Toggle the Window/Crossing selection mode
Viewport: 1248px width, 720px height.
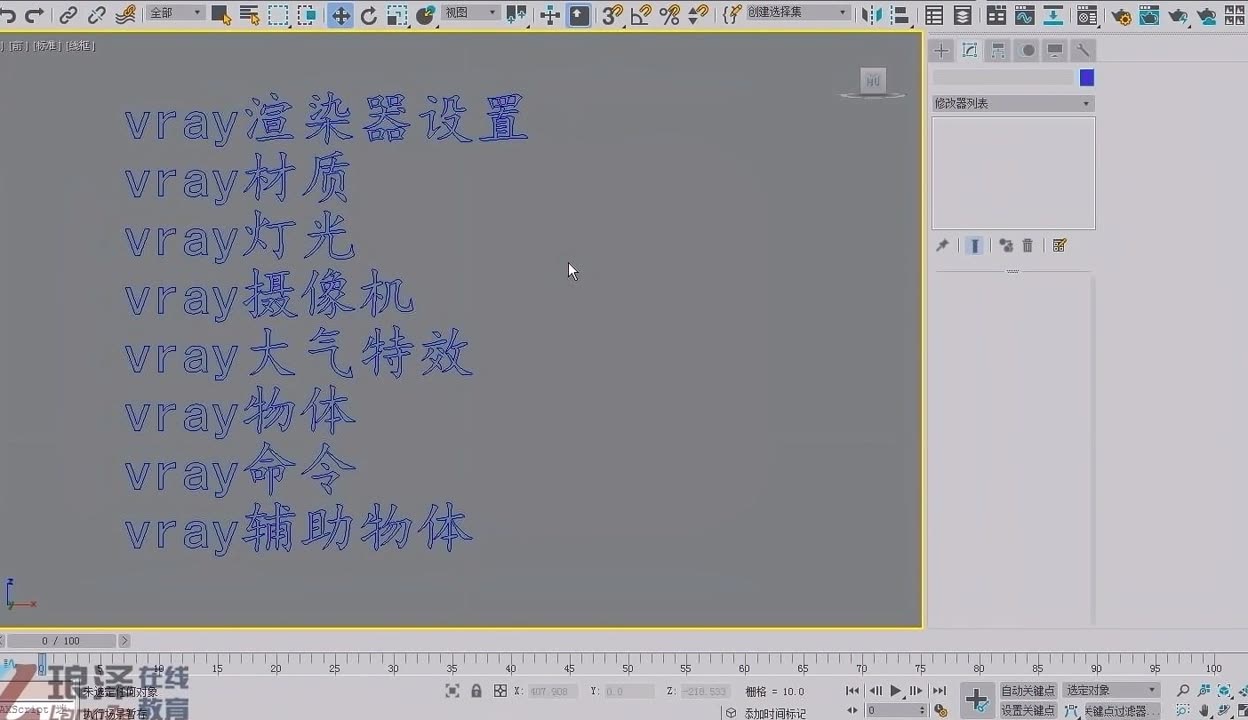[307, 15]
